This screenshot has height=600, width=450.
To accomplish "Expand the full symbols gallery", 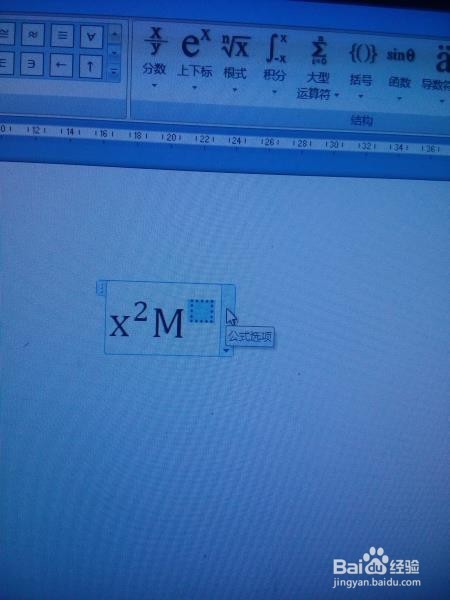I will coord(114,72).
